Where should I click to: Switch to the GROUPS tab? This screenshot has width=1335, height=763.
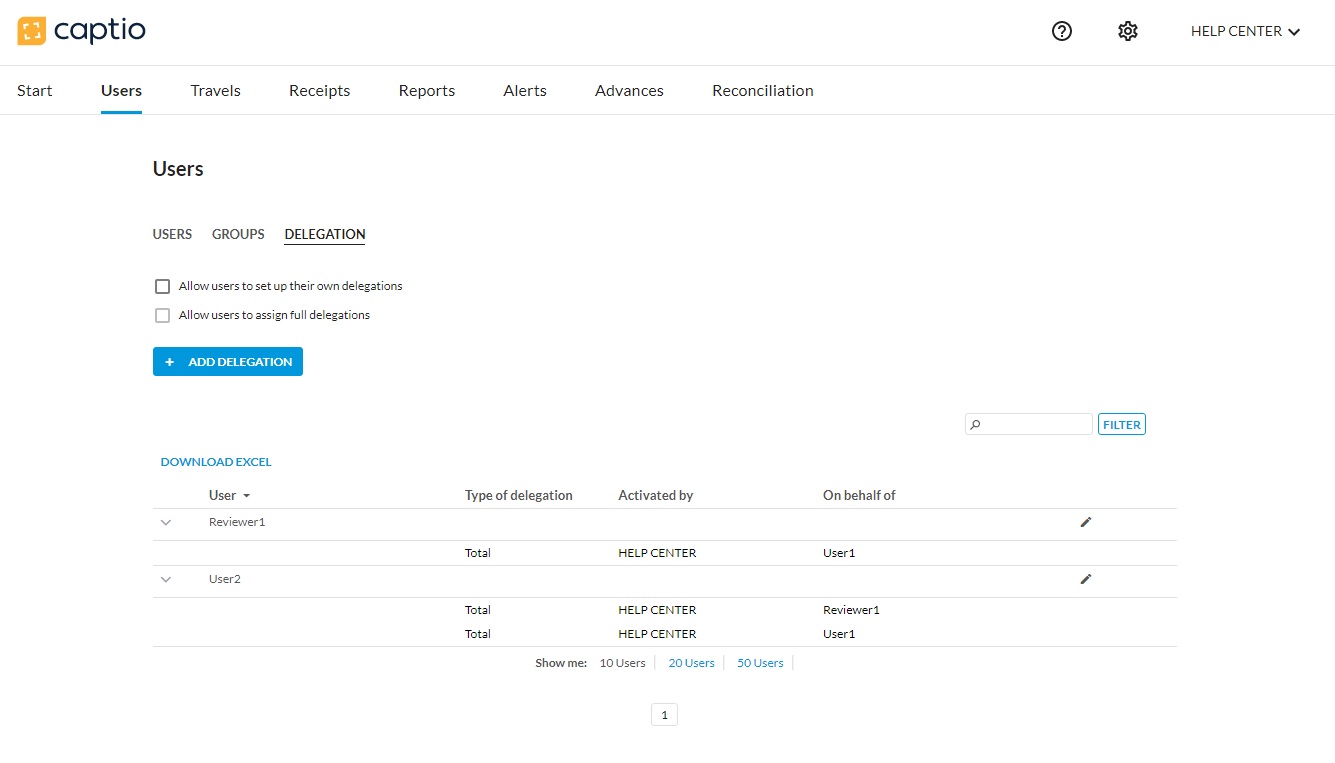click(238, 234)
